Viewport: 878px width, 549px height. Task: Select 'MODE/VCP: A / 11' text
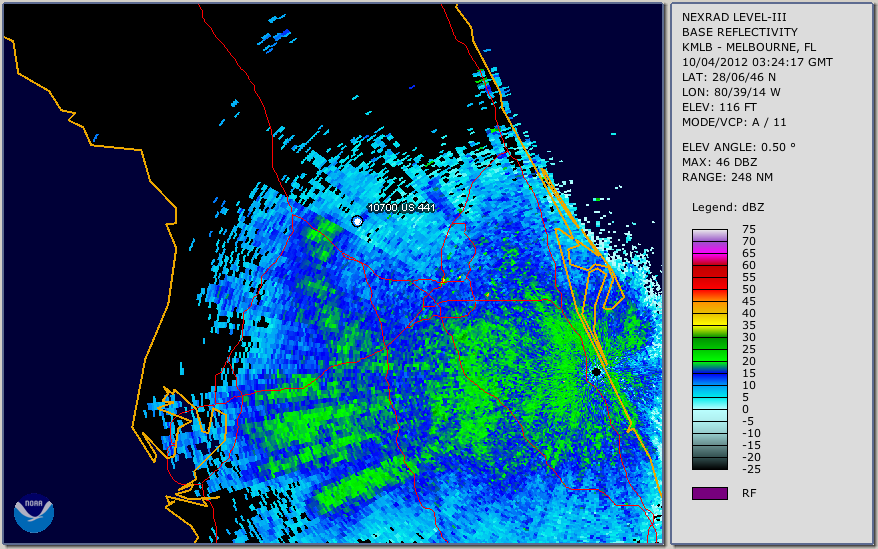[734, 122]
